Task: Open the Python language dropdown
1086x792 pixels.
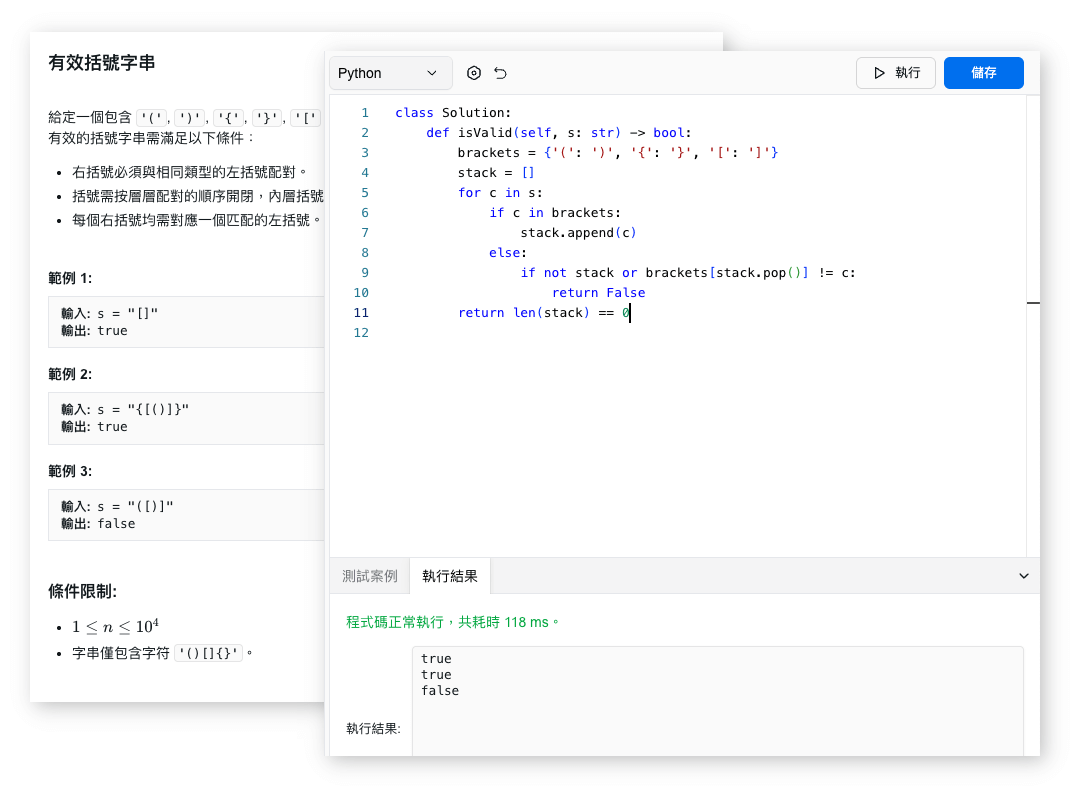Action: (x=390, y=73)
